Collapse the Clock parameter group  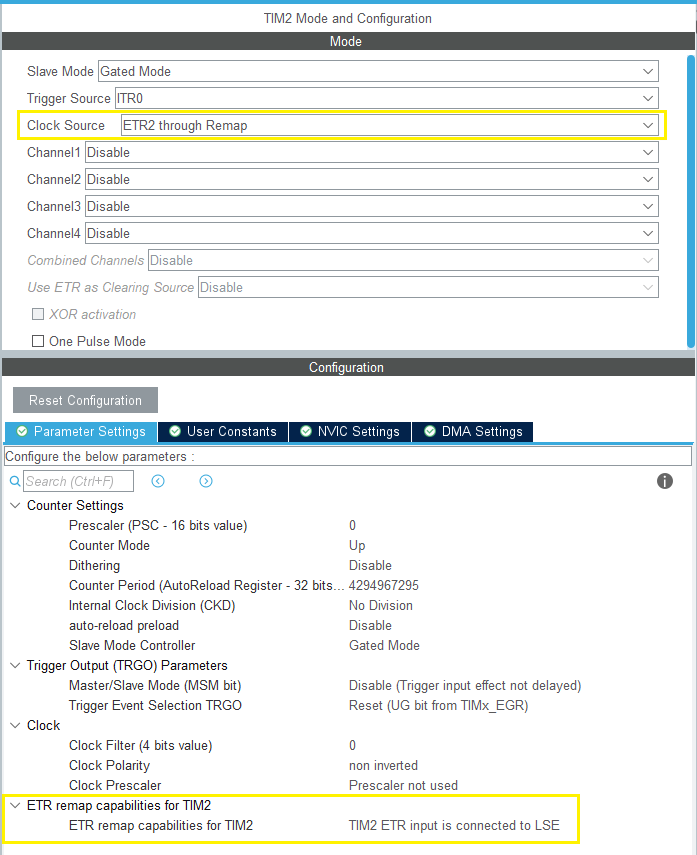[x=15, y=725]
